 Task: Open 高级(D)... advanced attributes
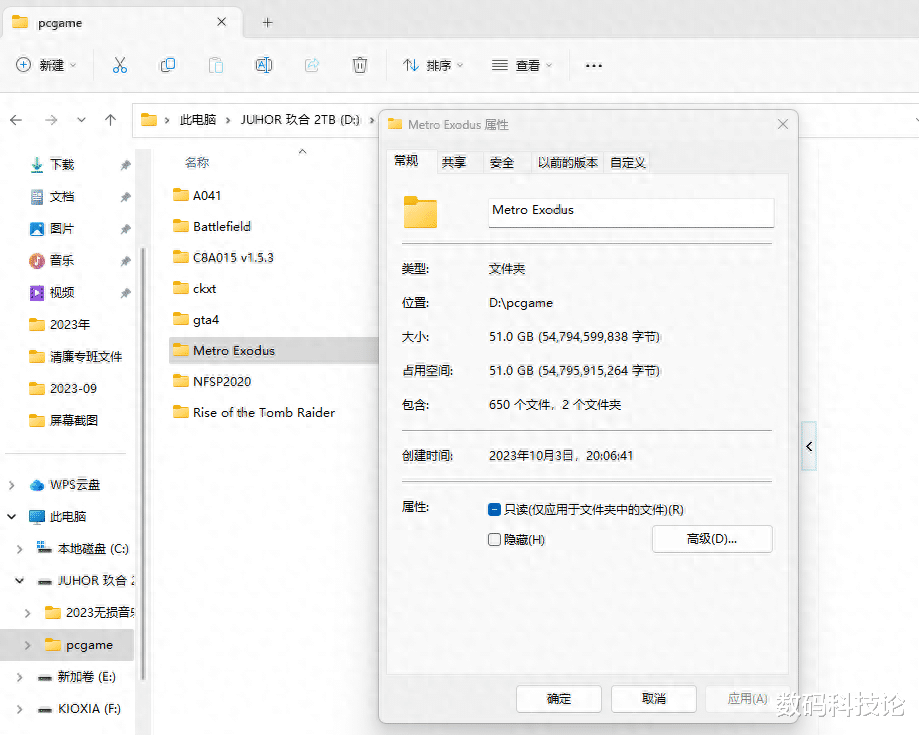pyautogui.click(x=712, y=539)
